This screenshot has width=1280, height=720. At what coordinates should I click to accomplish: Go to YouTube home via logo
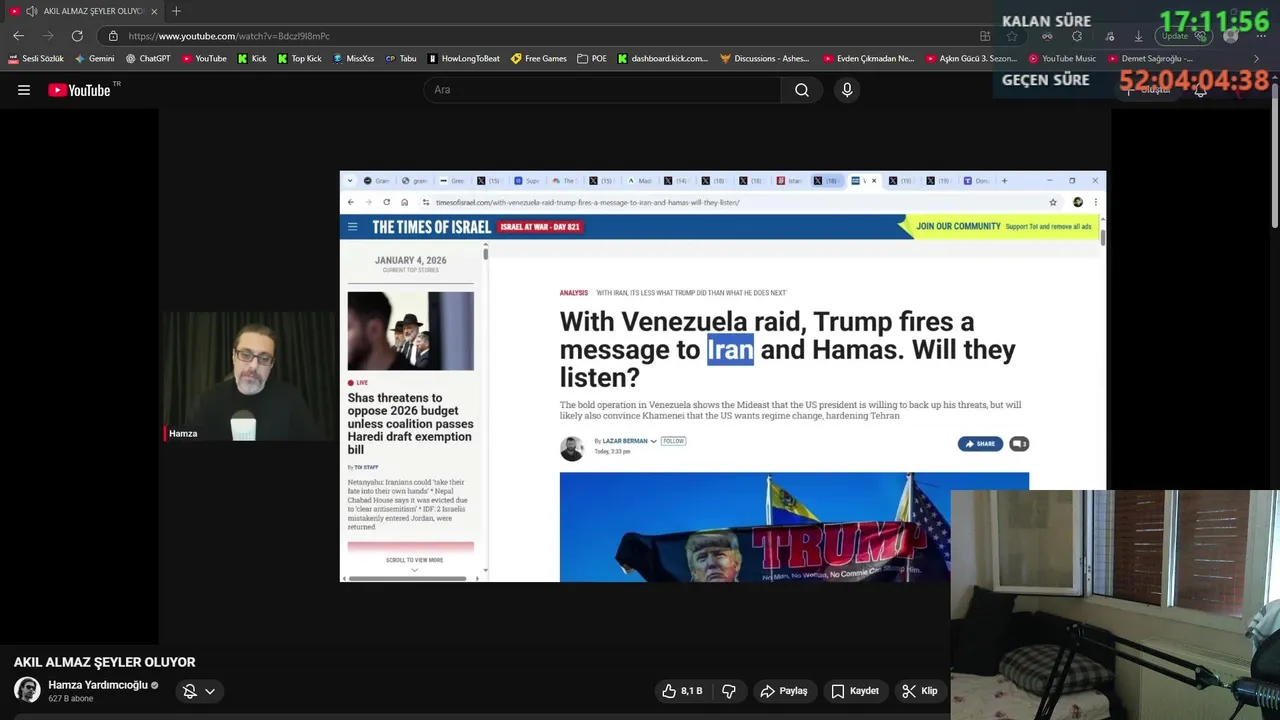tap(79, 90)
